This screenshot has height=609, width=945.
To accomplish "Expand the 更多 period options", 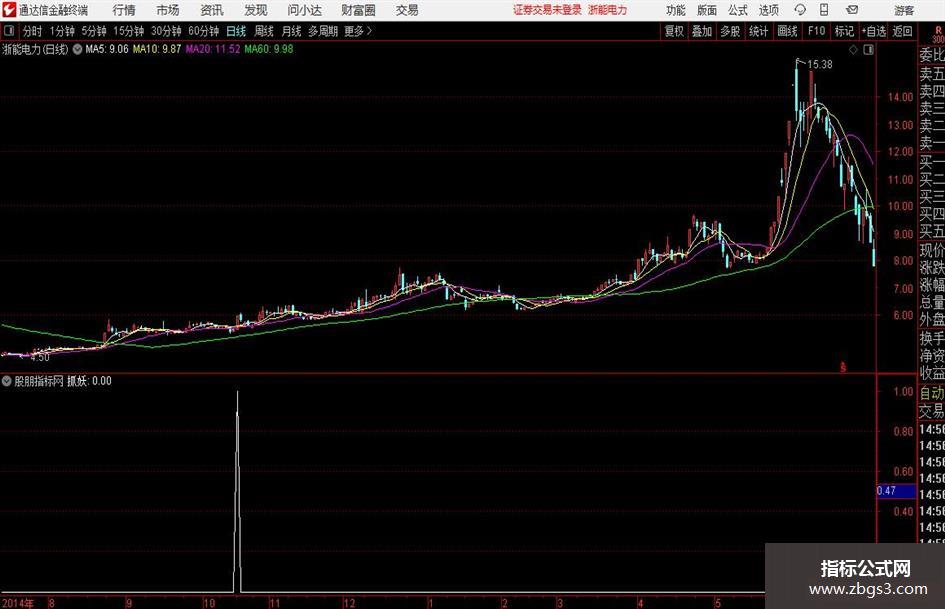I will [358, 31].
